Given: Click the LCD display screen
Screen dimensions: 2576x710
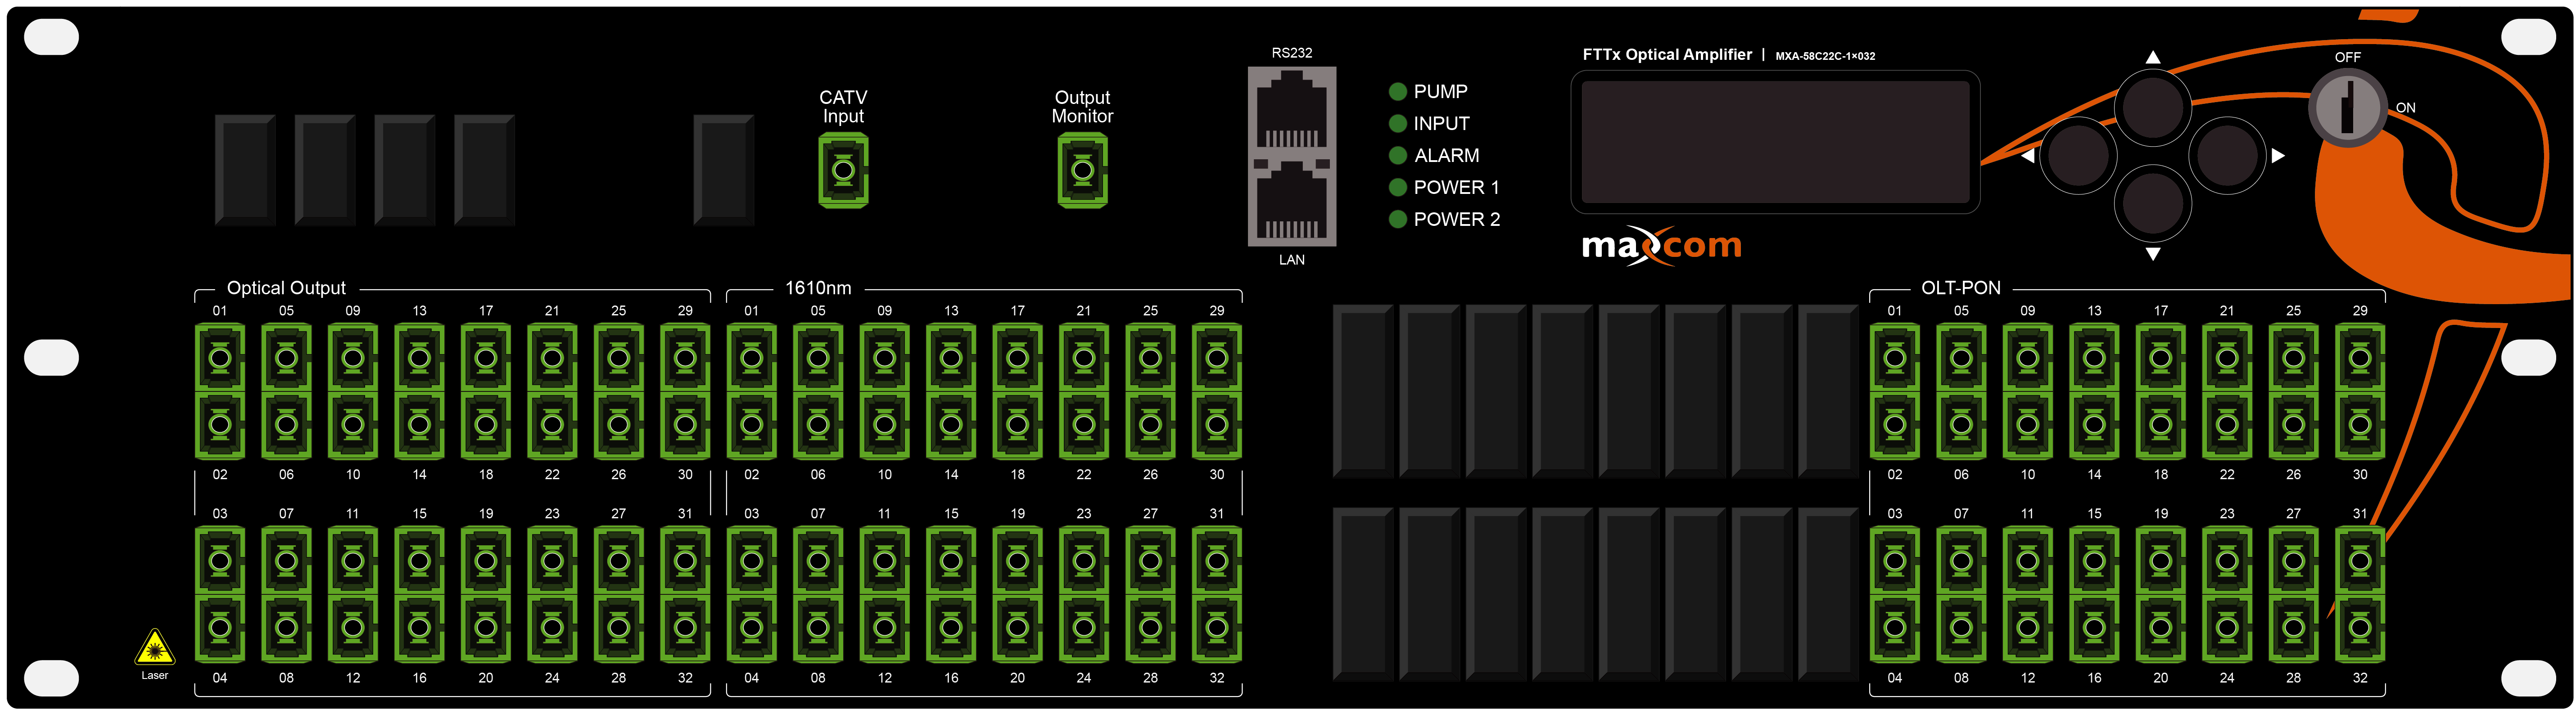Looking at the screenshot, I should pos(1775,142).
